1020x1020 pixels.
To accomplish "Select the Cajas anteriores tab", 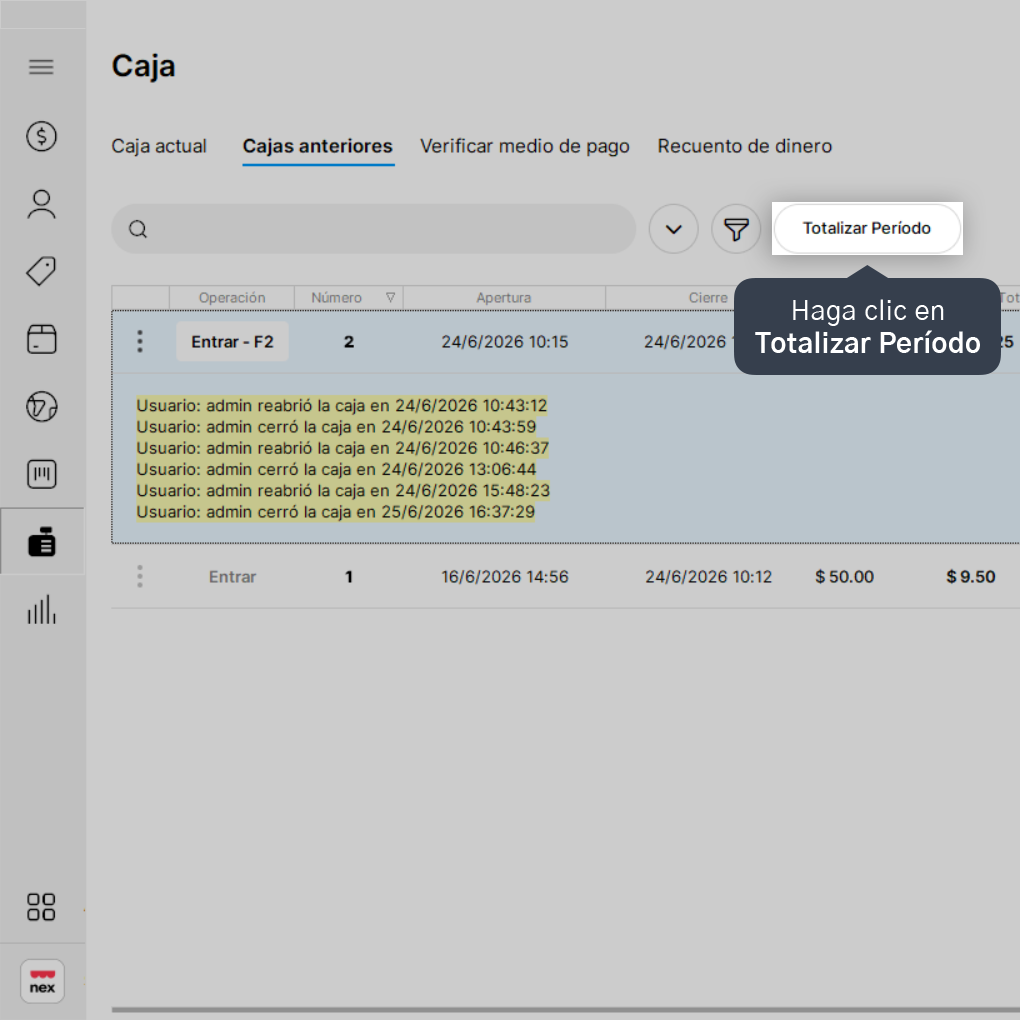I will pos(317,146).
